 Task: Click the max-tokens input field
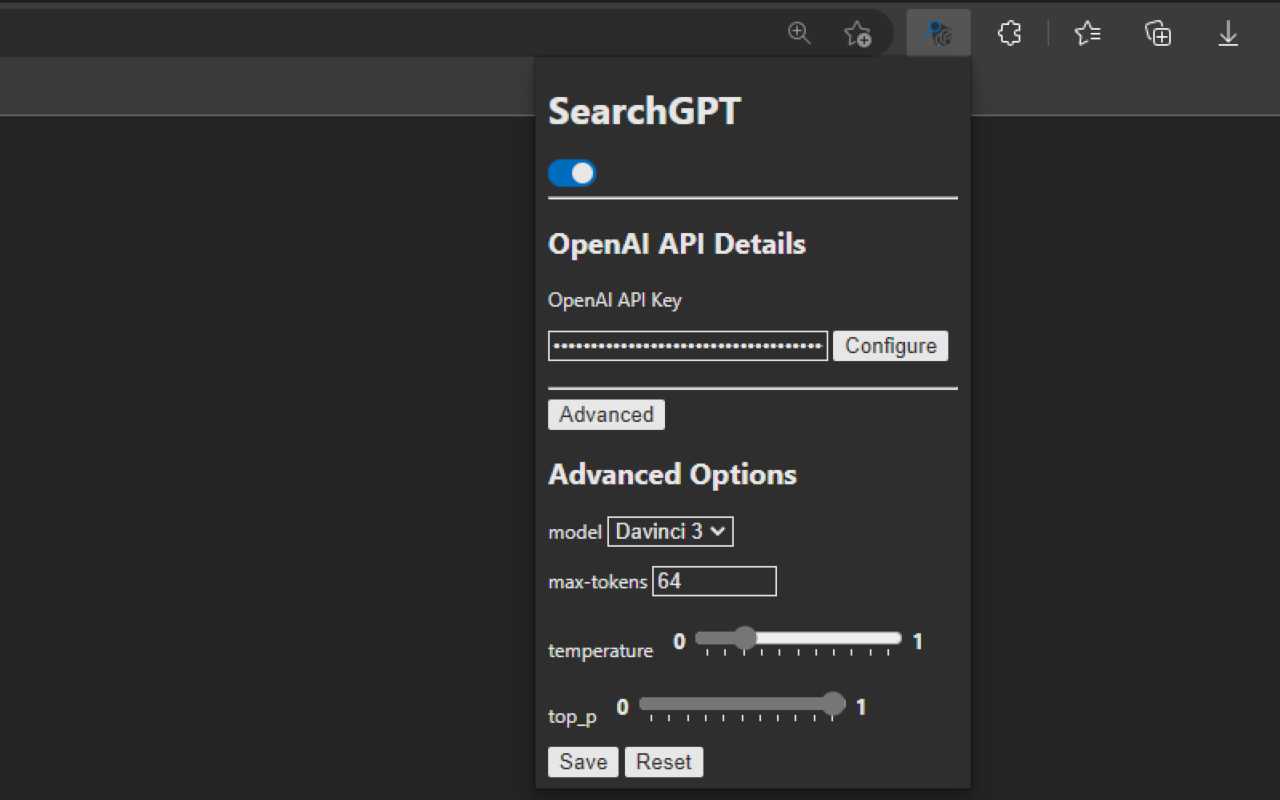[714, 581]
